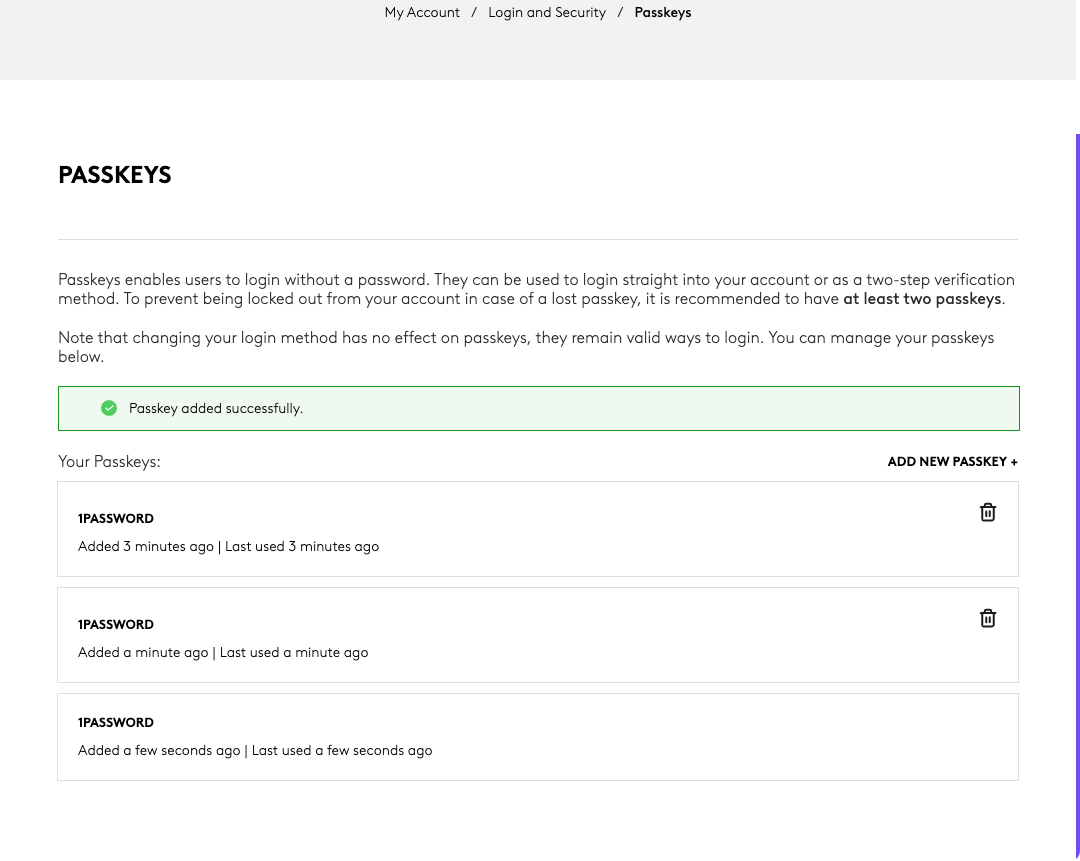Select 1PASSWORD title above 'Added a minute ago'
The image size is (1080, 861).
click(x=116, y=625)
